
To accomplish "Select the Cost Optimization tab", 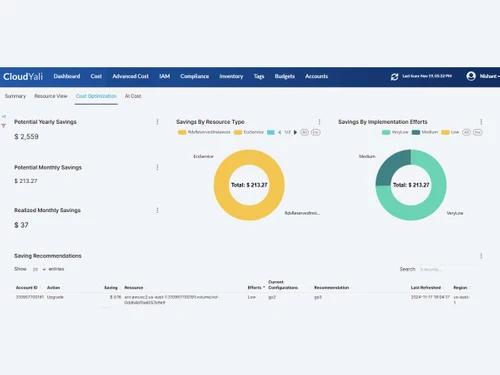I will [96, 96].
